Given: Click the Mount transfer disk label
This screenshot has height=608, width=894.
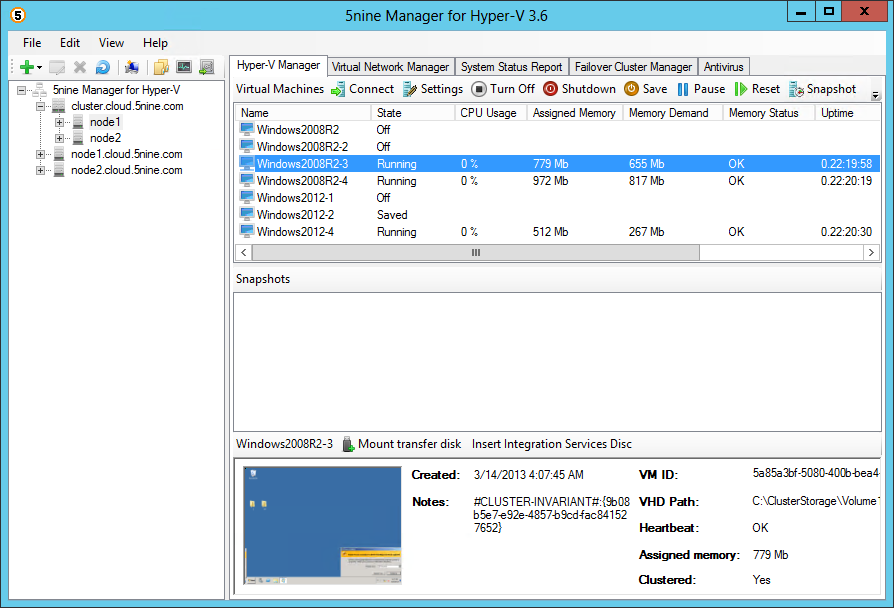Looking at the screenshot, I should click(409, 444).
